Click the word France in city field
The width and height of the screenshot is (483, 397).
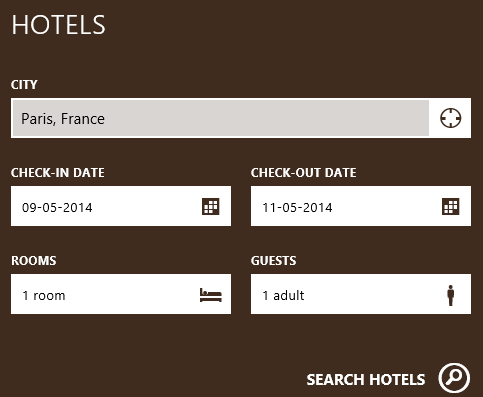83,119
